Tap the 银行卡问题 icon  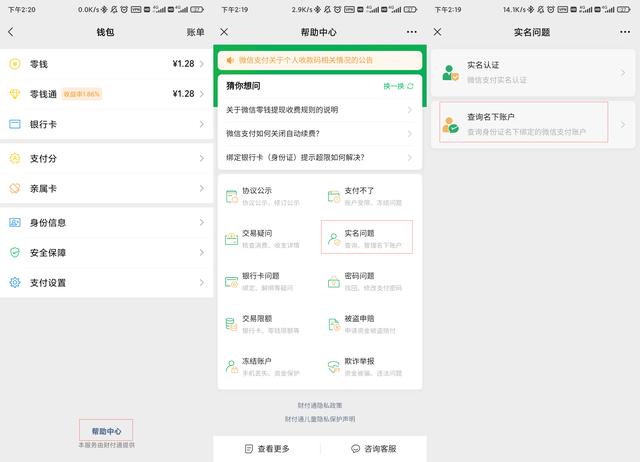pos(232,282)
